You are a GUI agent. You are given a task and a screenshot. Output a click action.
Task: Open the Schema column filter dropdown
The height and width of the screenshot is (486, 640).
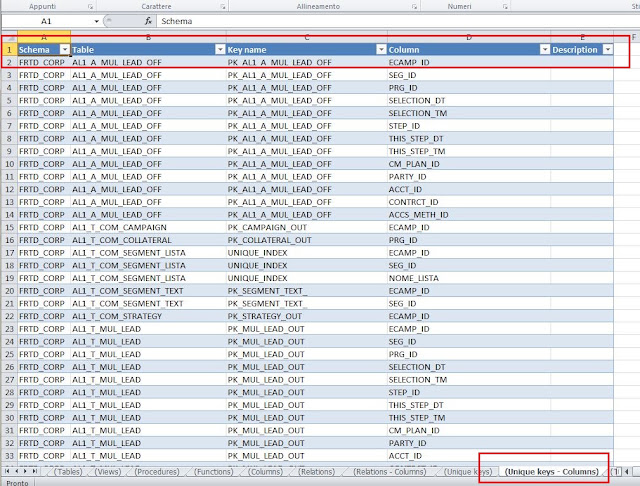click(64, 50)
